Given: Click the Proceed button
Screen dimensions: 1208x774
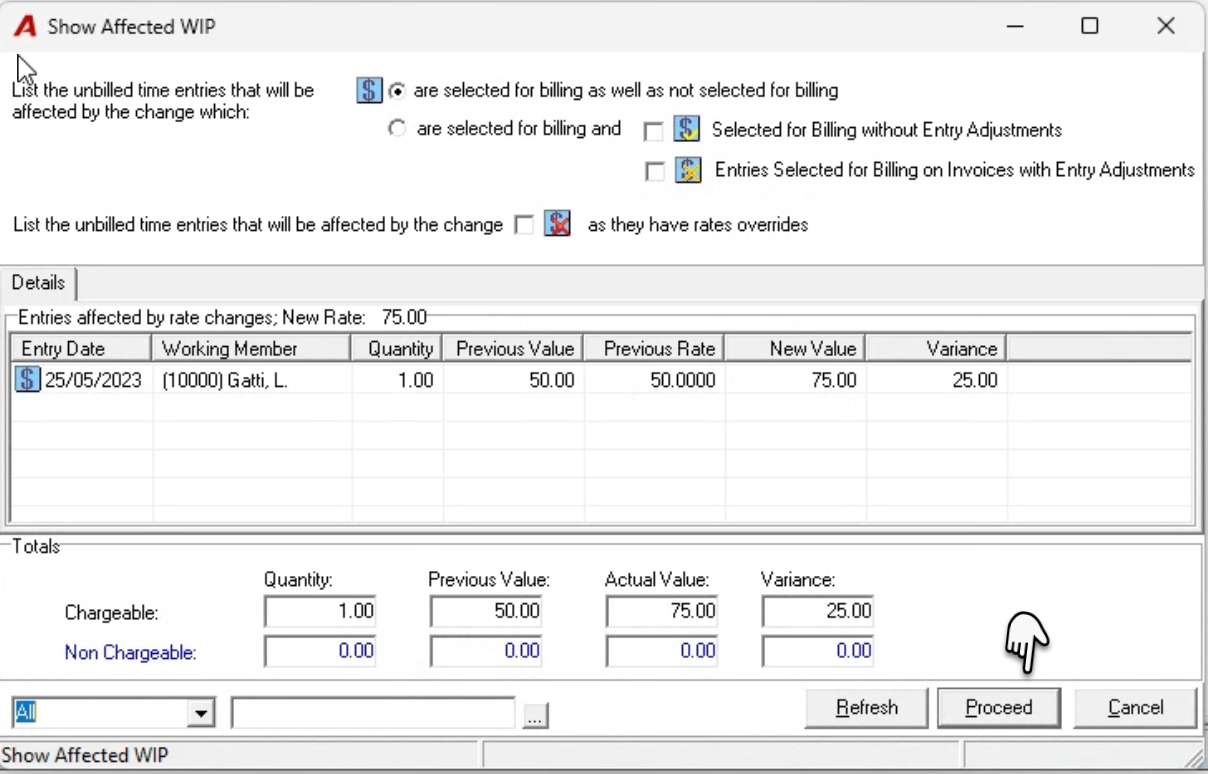Looking at the screenshot, I should coord(999,708).
